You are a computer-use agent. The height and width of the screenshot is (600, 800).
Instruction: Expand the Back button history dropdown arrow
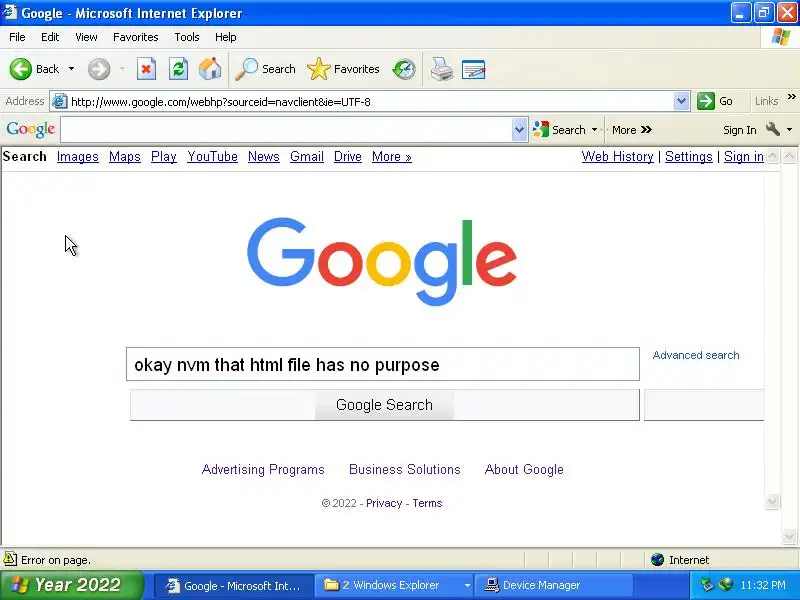coord(71,69)
